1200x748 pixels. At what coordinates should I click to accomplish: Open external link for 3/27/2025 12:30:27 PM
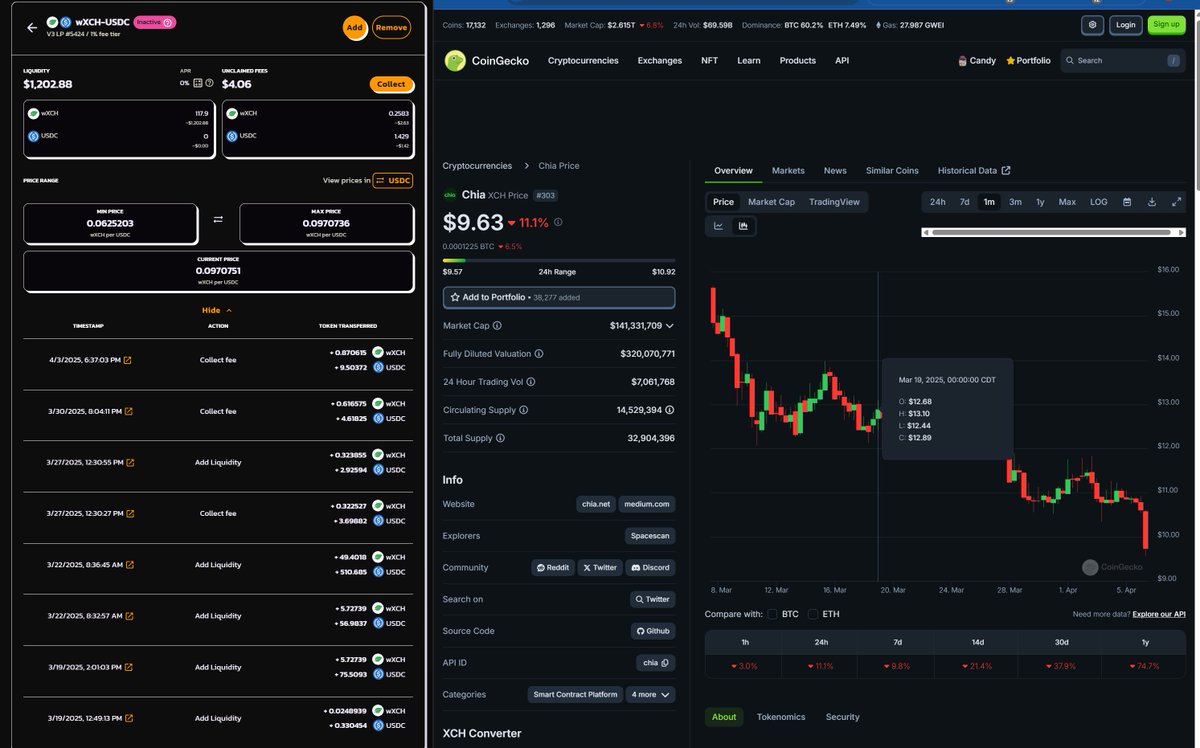click(129, 513)
